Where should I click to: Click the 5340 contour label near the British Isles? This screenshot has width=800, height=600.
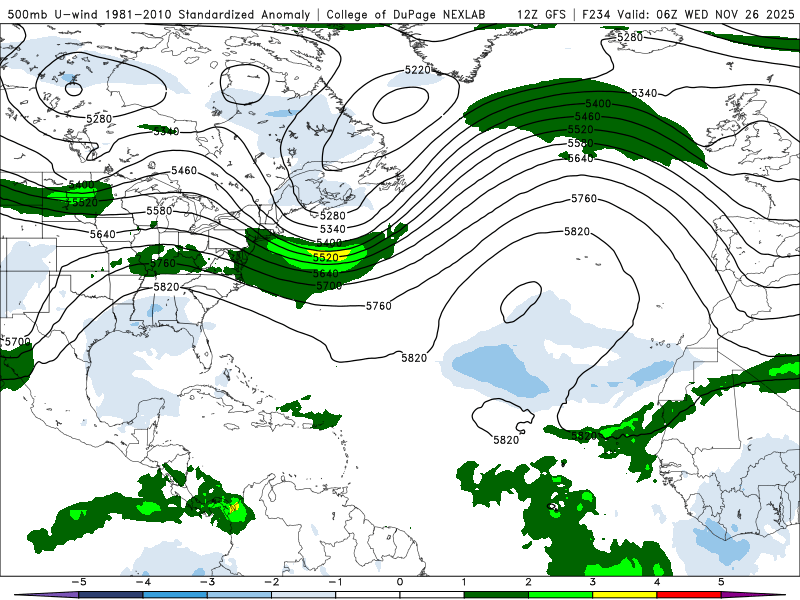pos(644,93)
